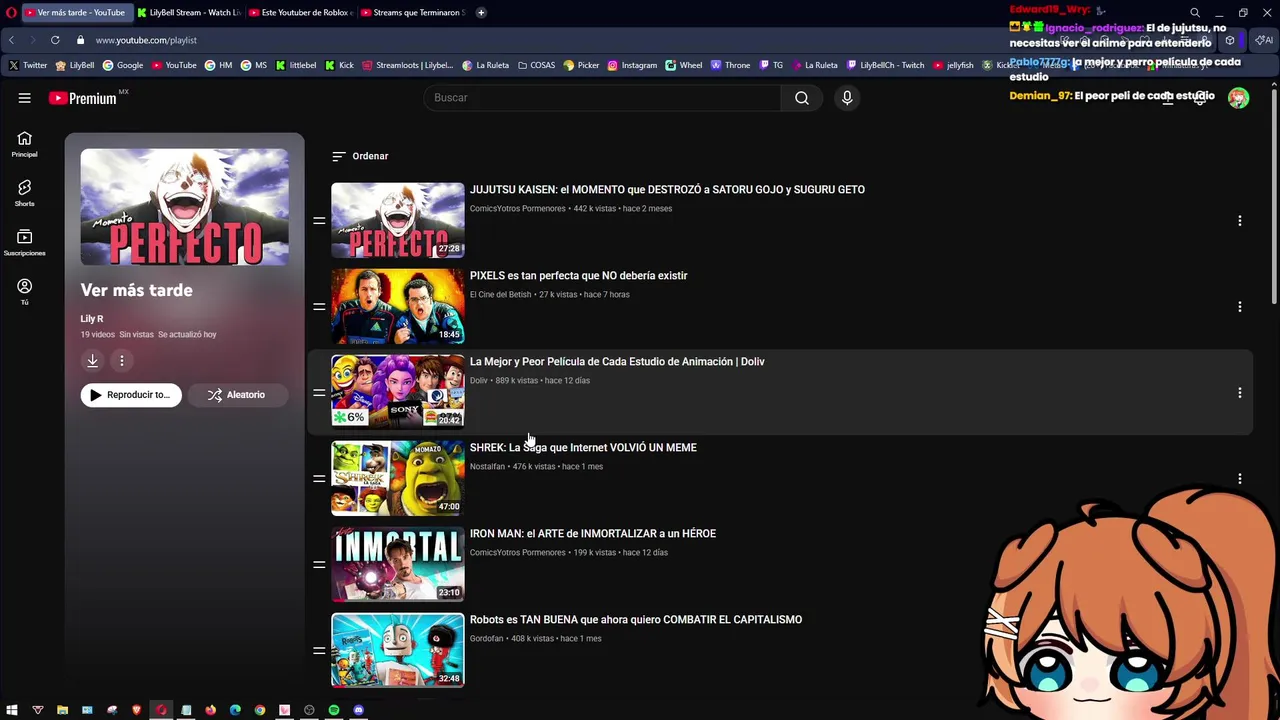Launch Firefox from the taskbar

point(211,710)
